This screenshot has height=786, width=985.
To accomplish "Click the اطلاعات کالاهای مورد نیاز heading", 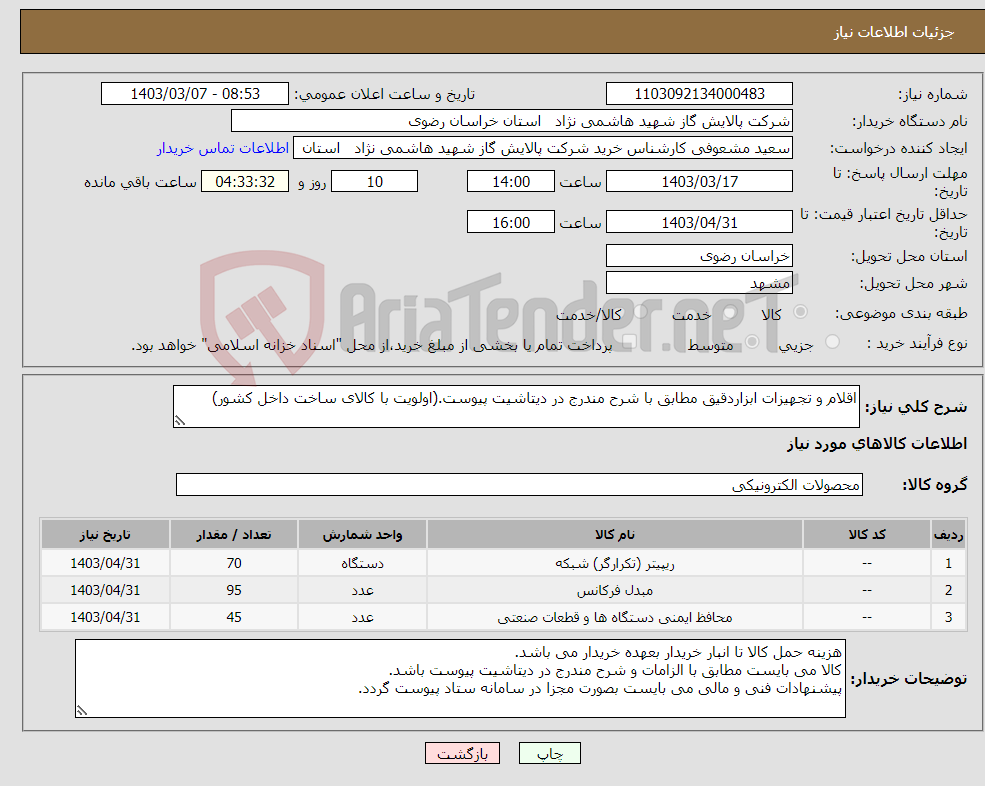I will (876, 444).
